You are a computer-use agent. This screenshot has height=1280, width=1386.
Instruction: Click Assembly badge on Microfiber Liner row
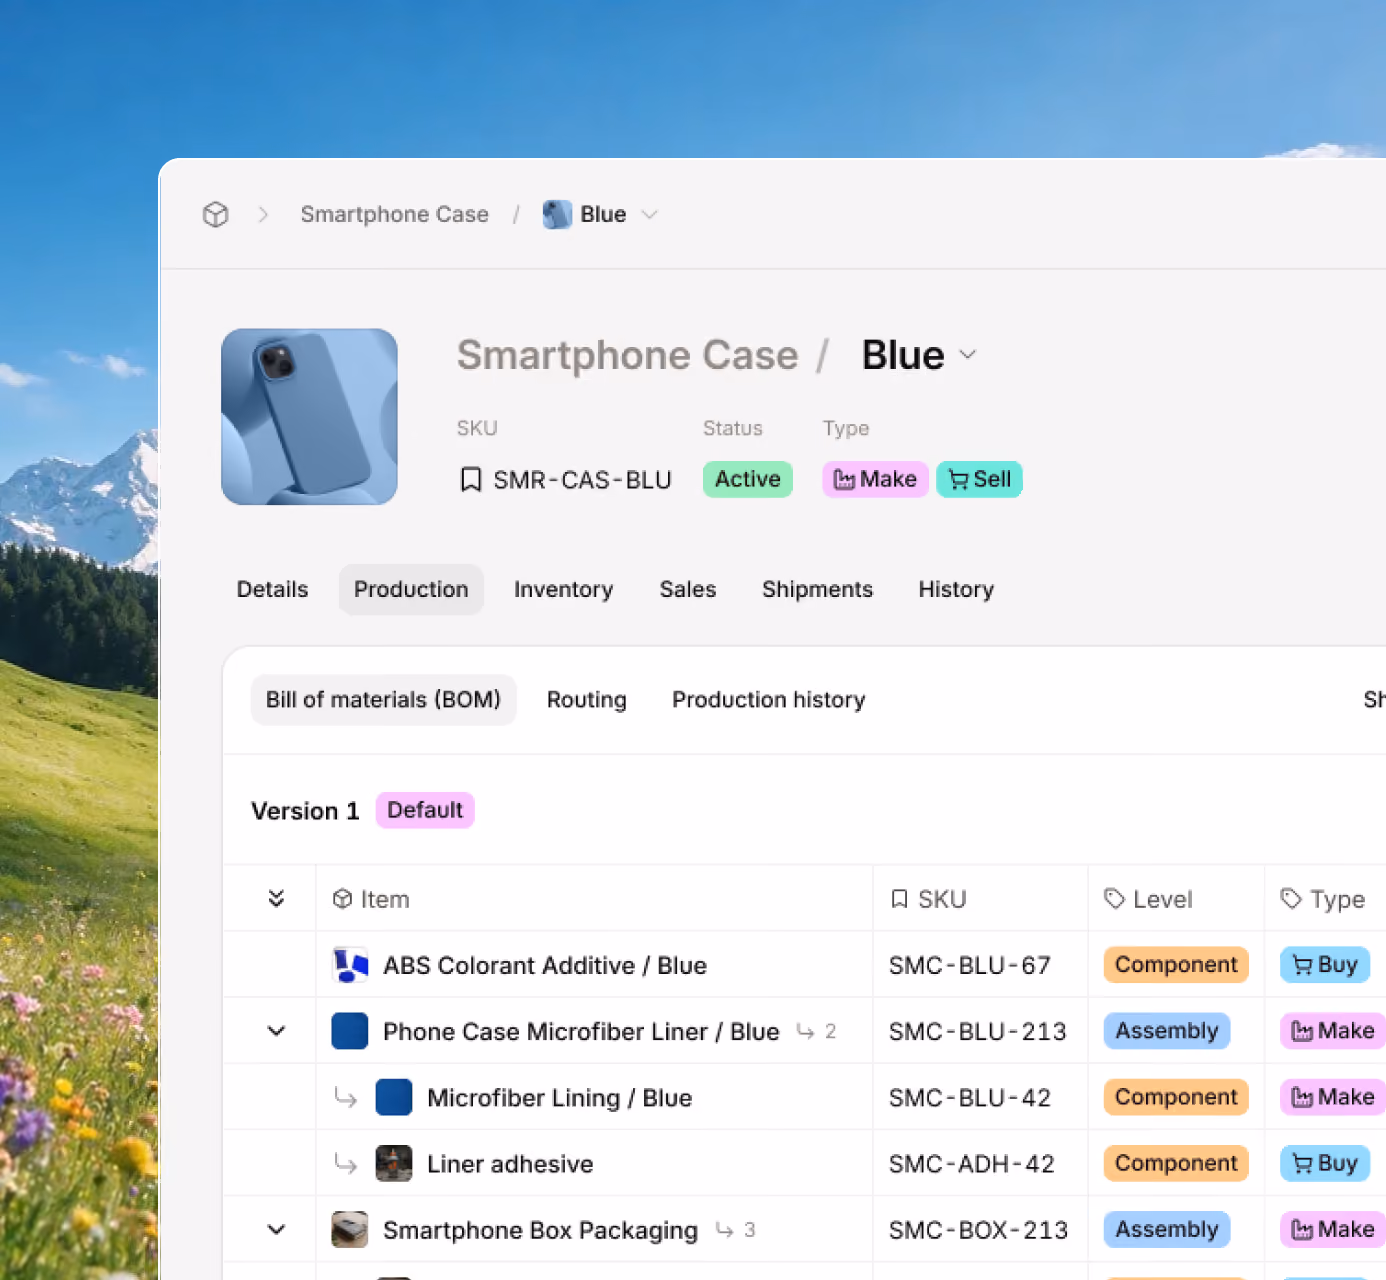pos(1167,1031)
